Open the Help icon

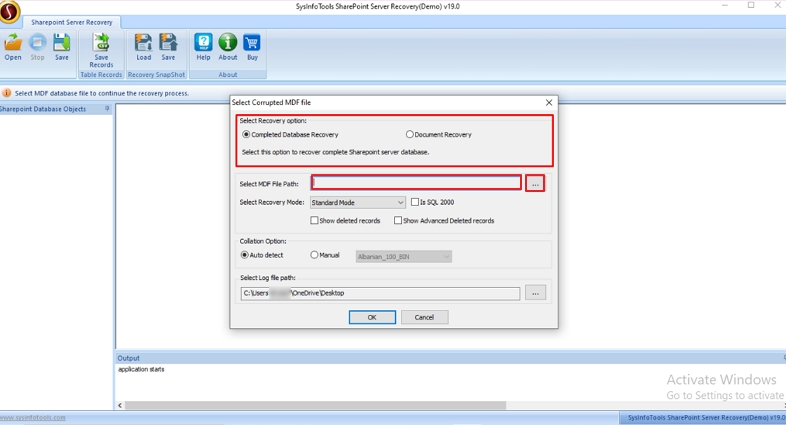point(203,44)
